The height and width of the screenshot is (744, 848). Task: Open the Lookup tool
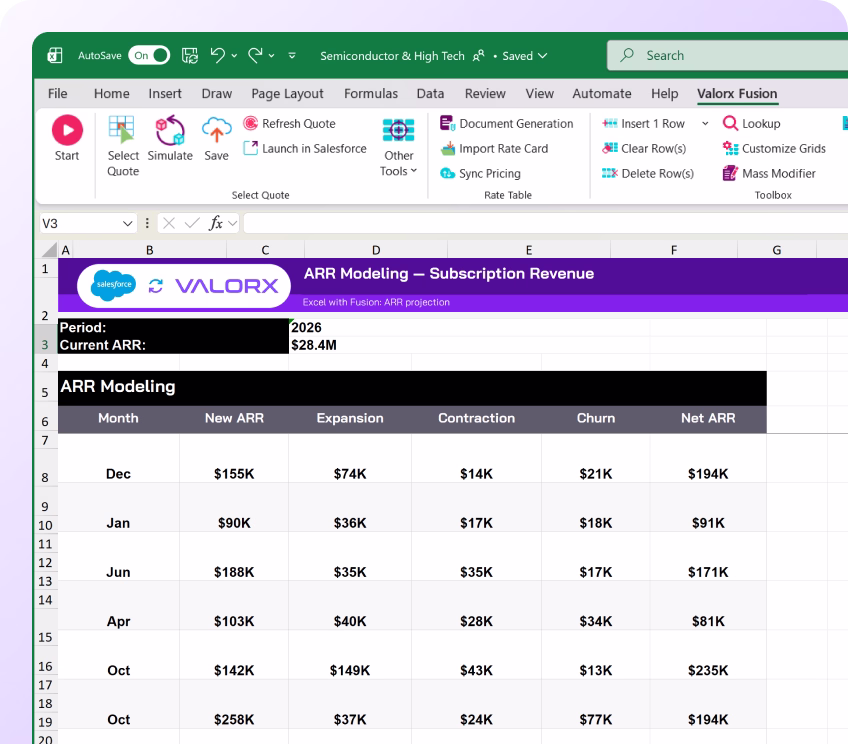752,124
